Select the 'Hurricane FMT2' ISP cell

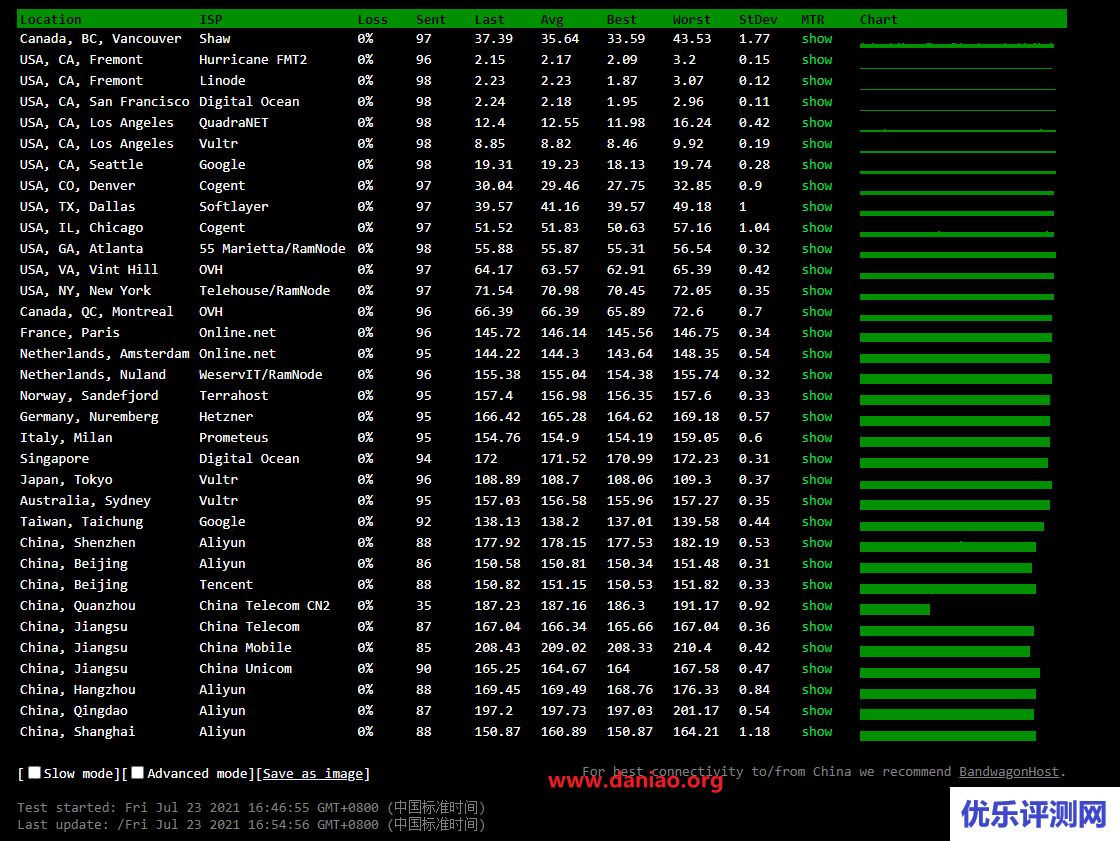point(253,59)
